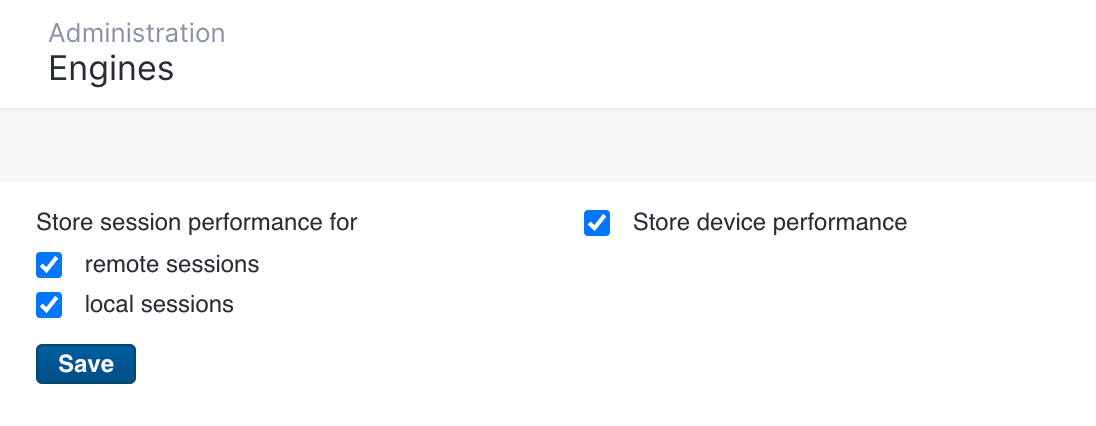Click the 'local sessions' label text

[x=159, y=305]
